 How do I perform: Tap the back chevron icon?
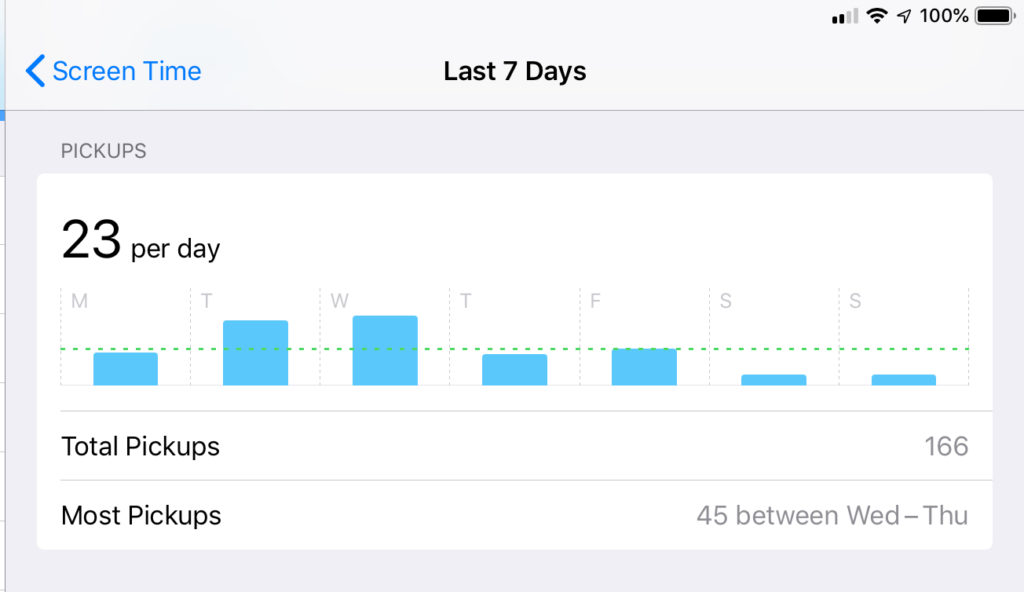pos(35,71)
